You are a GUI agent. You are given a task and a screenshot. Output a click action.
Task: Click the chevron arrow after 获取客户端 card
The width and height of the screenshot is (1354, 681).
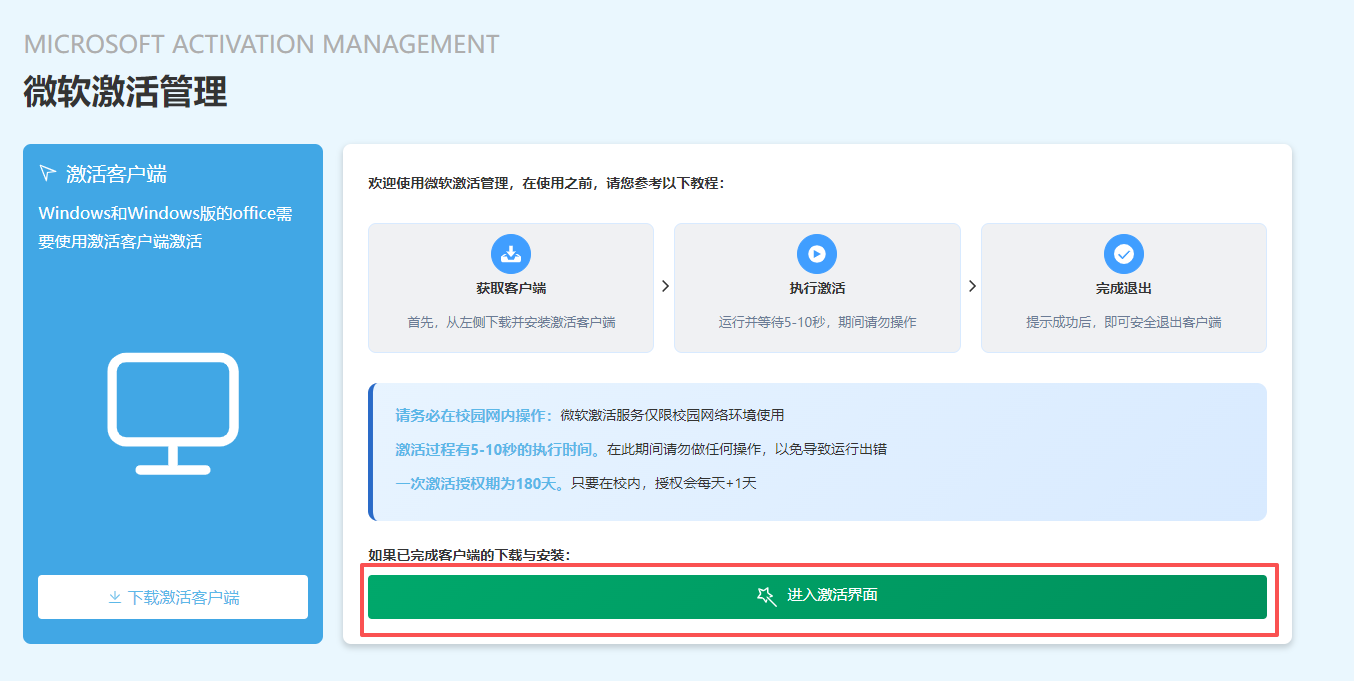pyautogui.click(x=665, y=286)
